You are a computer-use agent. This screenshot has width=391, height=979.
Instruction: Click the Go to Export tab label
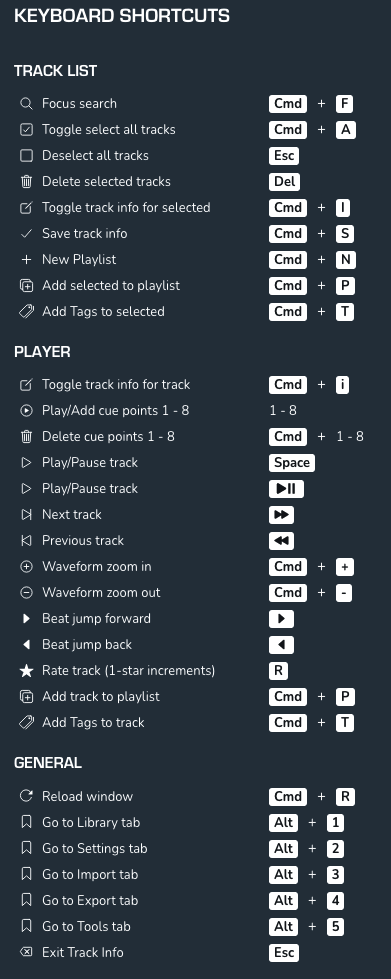(x=90, y=900)
